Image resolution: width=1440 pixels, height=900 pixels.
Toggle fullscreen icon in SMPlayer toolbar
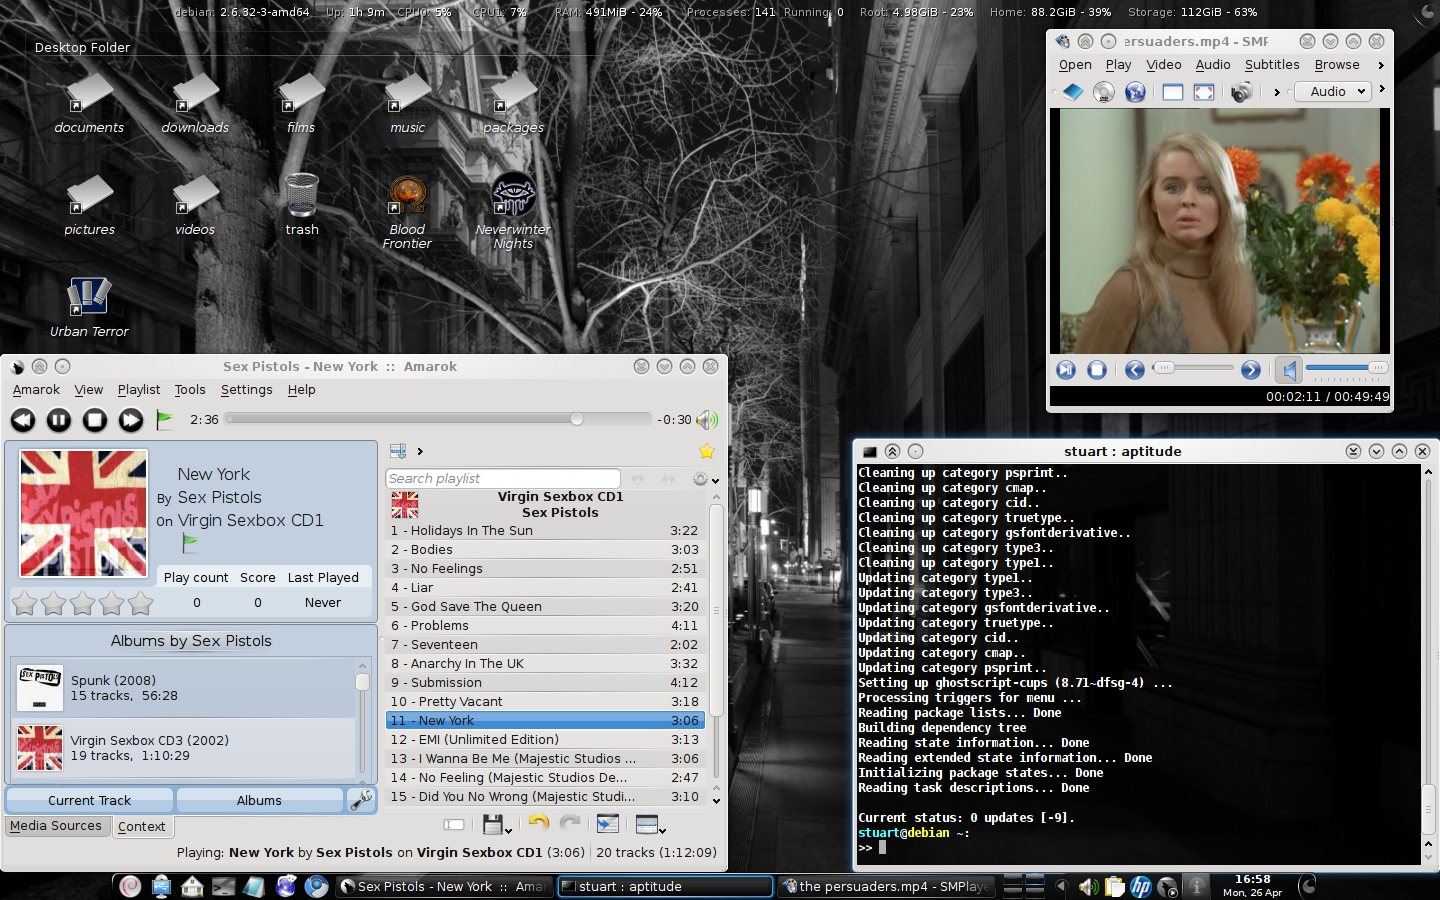click(1204, 92)
